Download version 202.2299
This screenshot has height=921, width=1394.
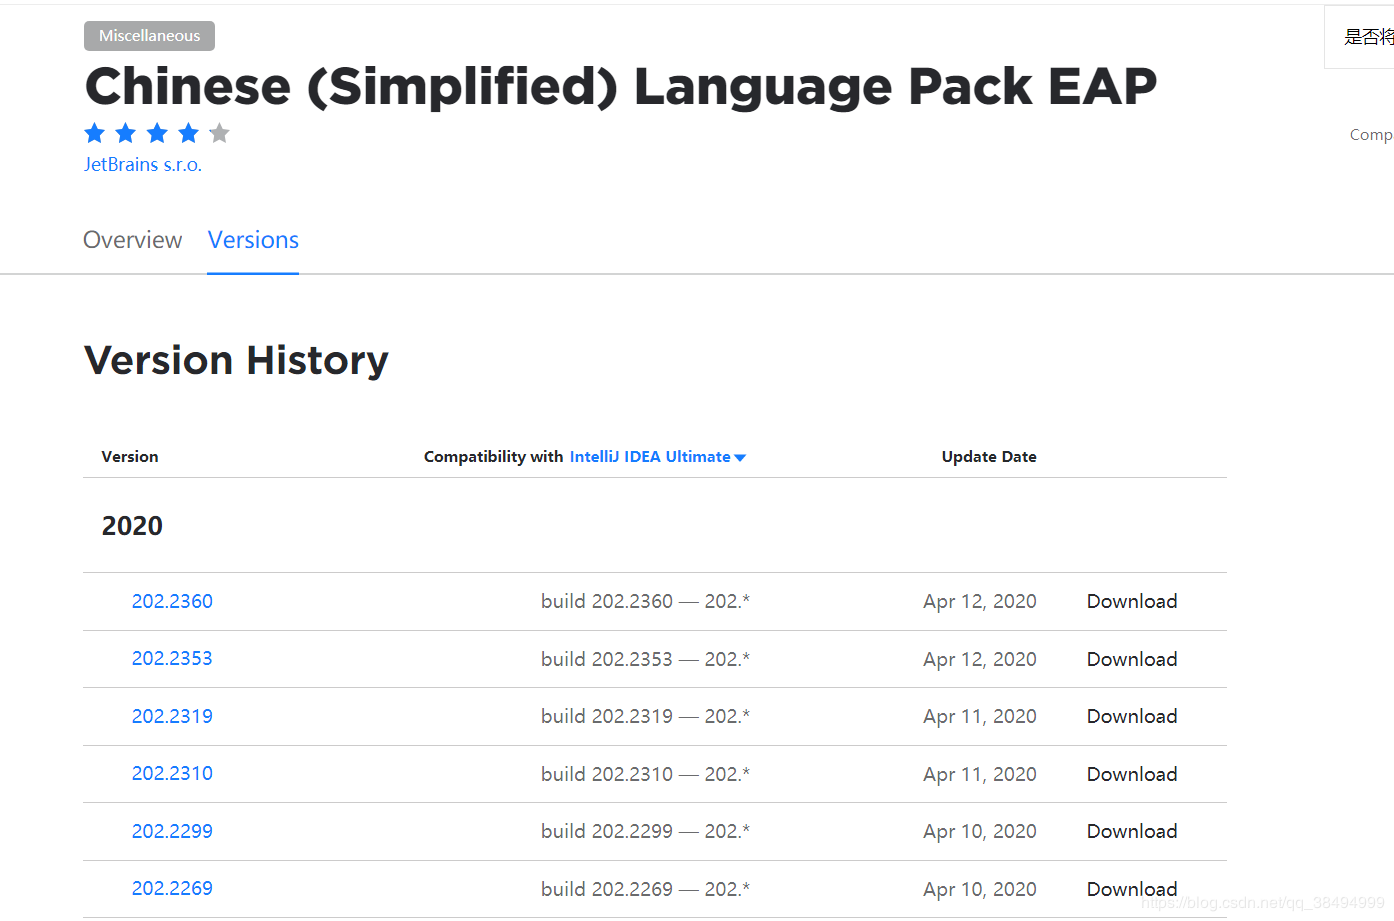click(1131, 831)
